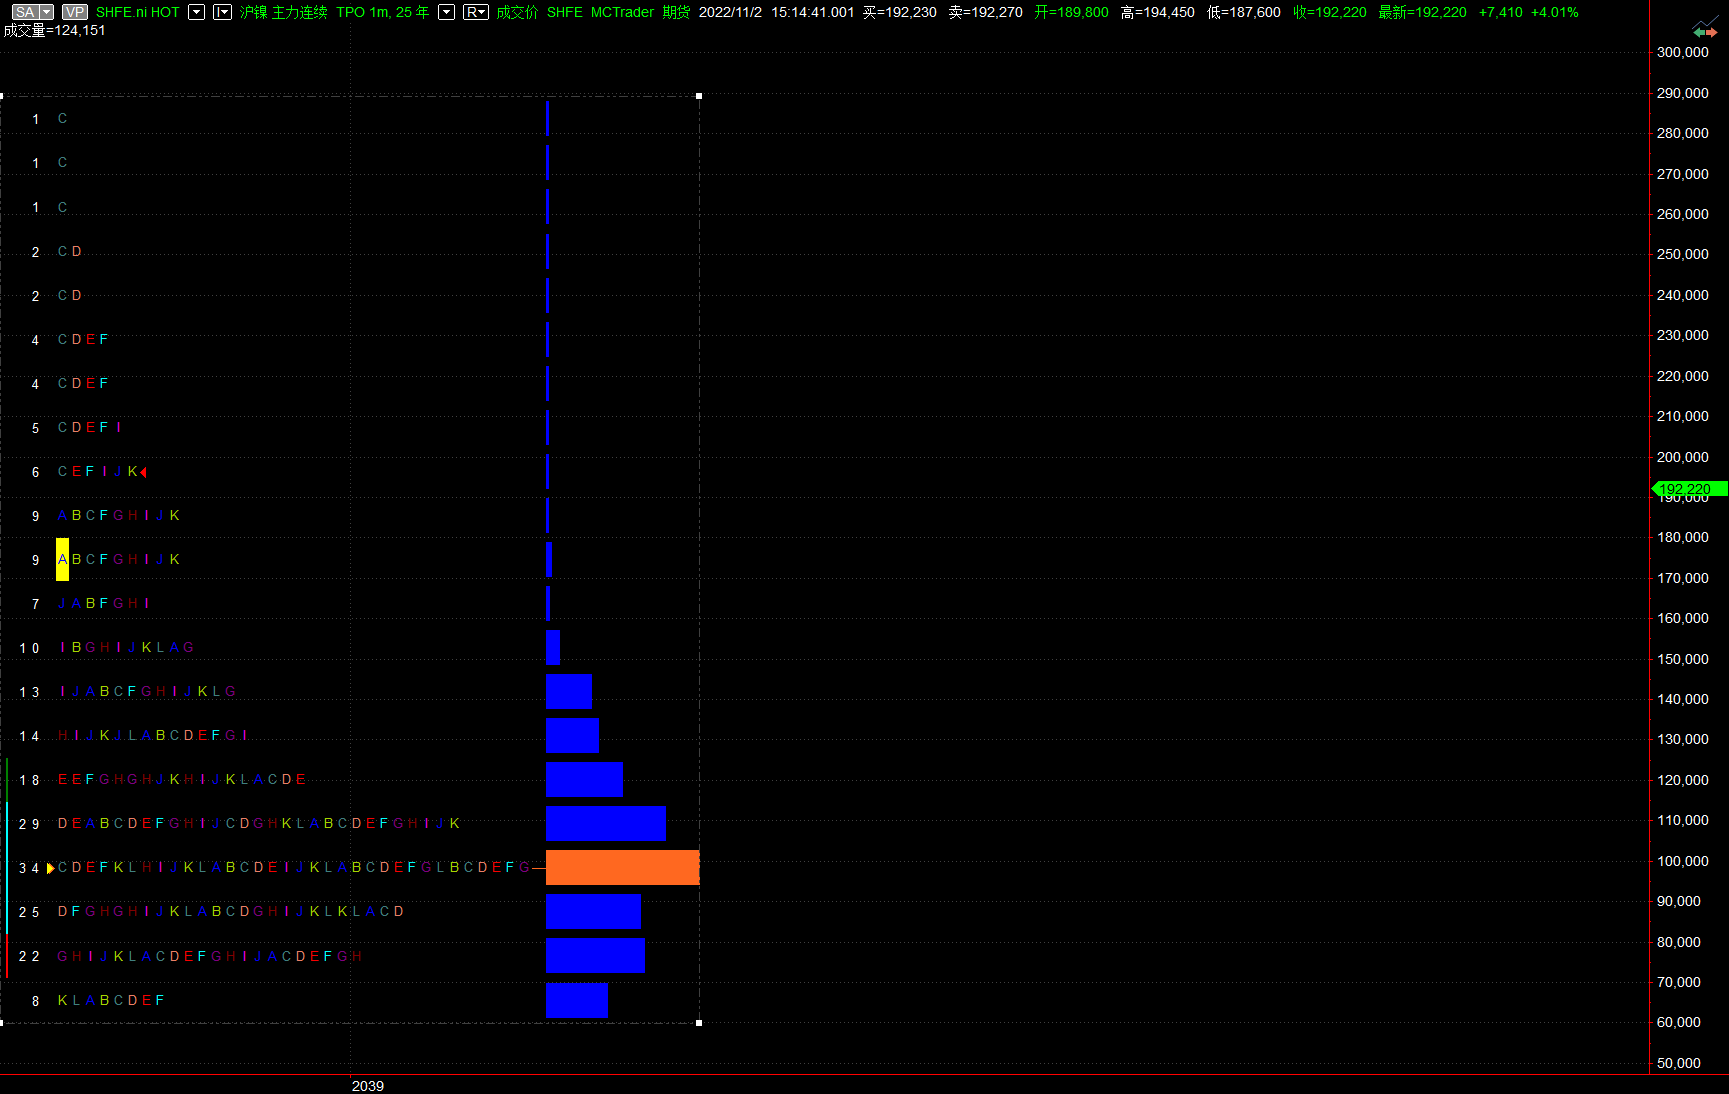This screenshot has height=1094, width=1729.
Task: Click the SHFE.ni HOT symbol label
Action: [137, 12]
